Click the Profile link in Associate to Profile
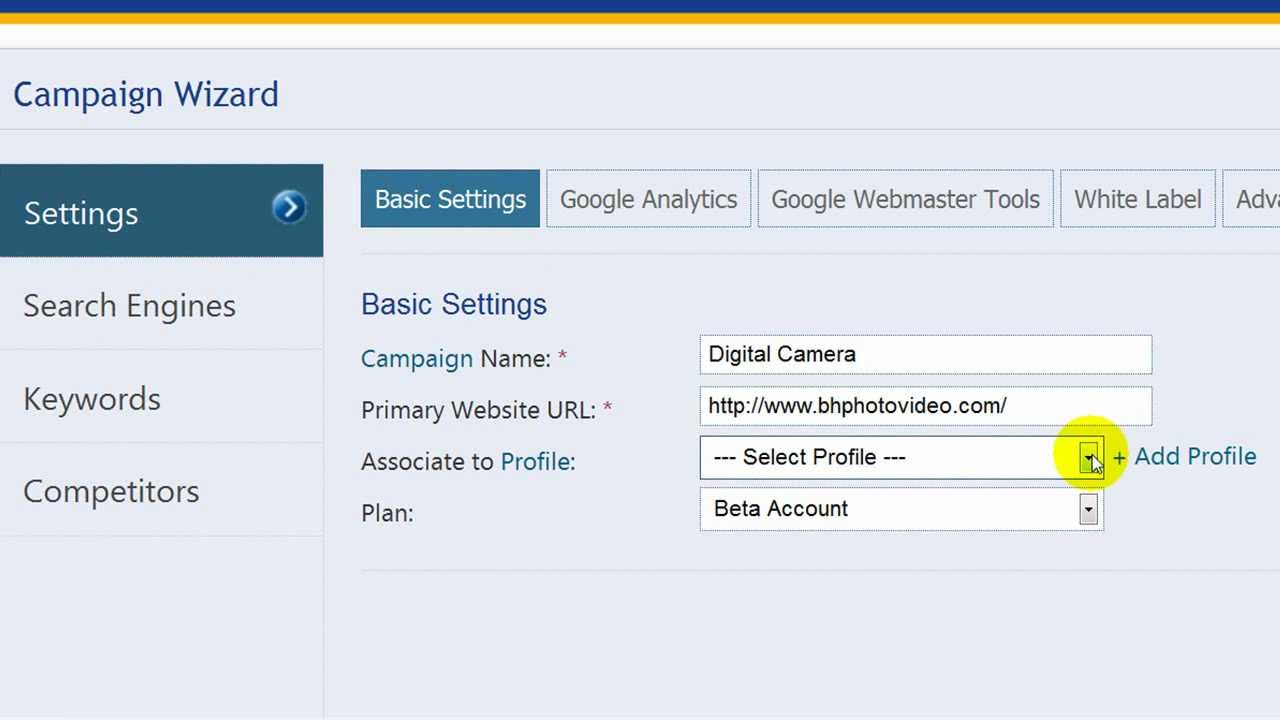Viewport: 1280px width, 720px height. 536,461
